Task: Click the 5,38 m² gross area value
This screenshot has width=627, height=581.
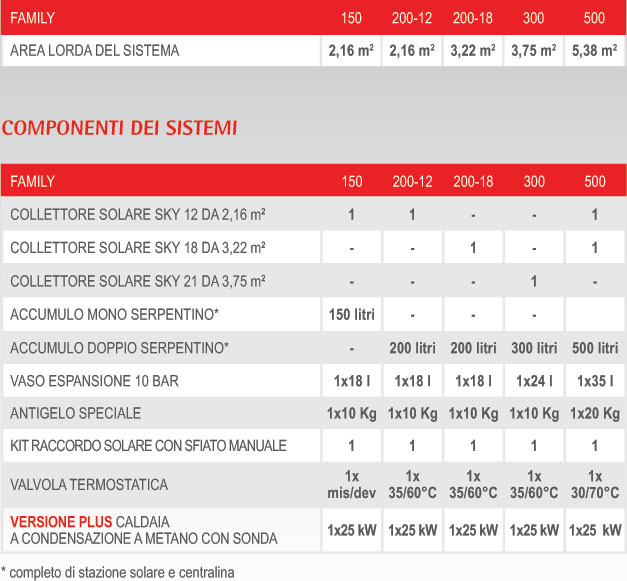Action: pos(595,51)
